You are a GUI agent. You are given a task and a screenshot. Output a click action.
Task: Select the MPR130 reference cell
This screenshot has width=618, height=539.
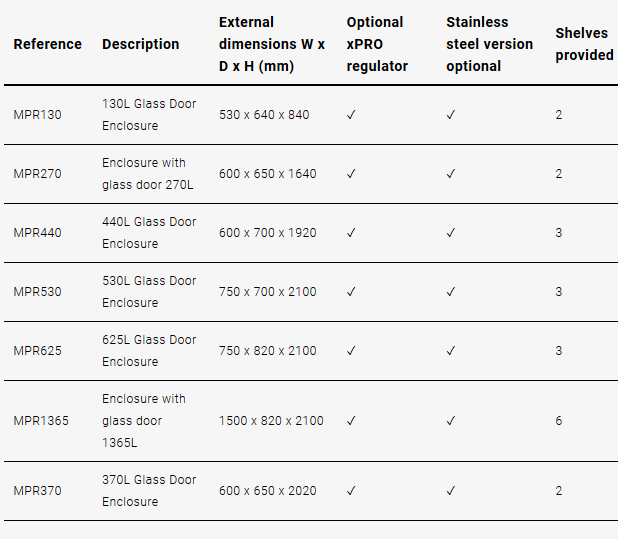point(38,115)
